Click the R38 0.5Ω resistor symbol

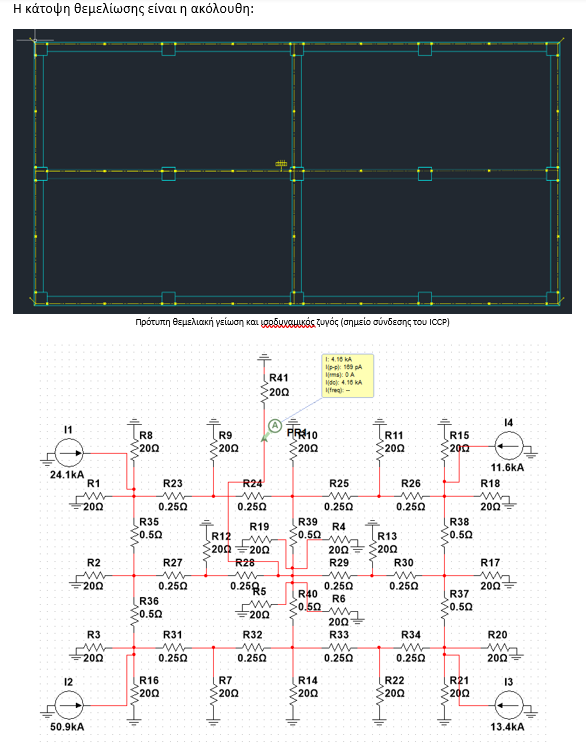[444, 535]
